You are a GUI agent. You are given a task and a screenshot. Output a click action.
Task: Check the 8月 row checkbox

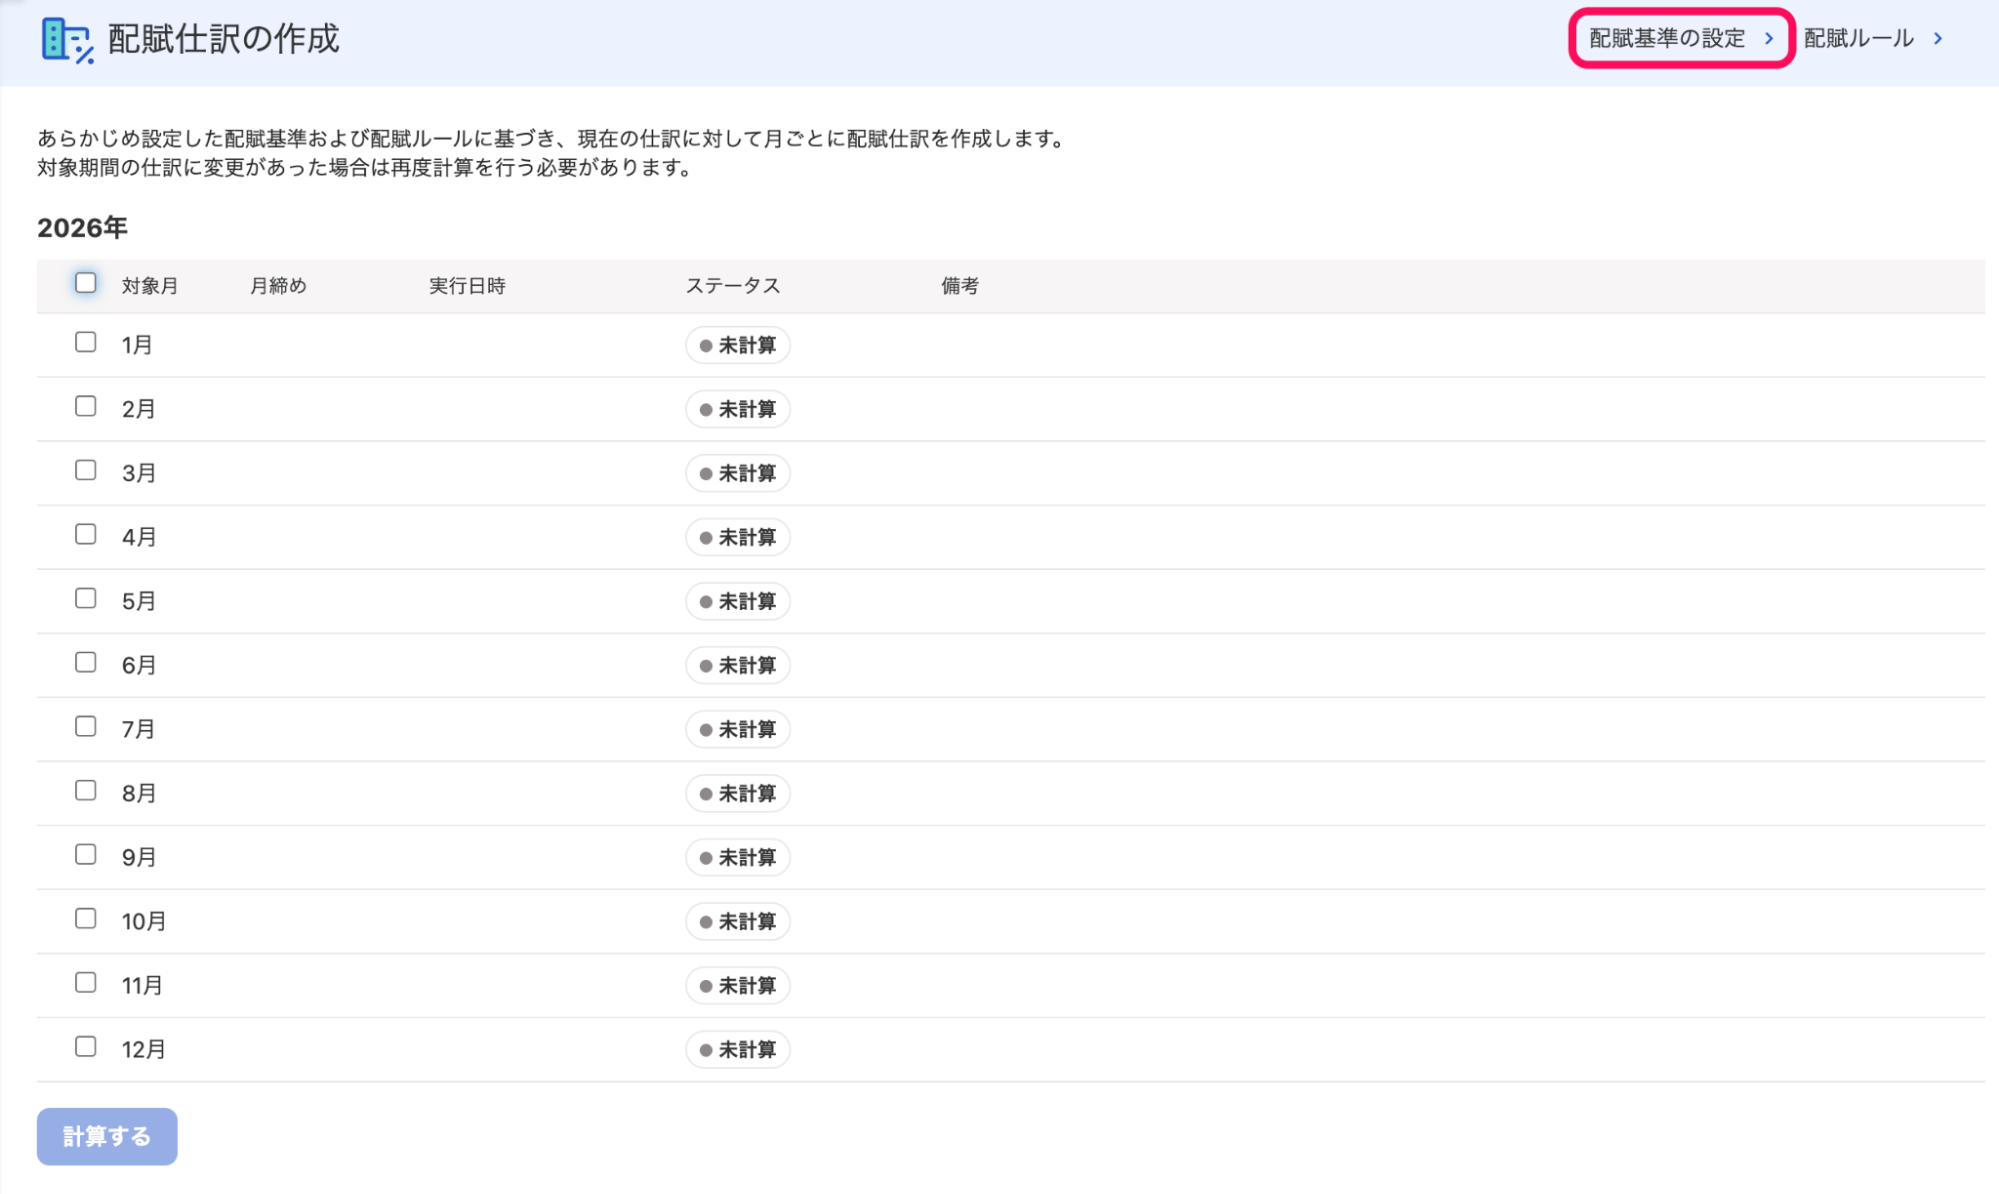(86, 790)
